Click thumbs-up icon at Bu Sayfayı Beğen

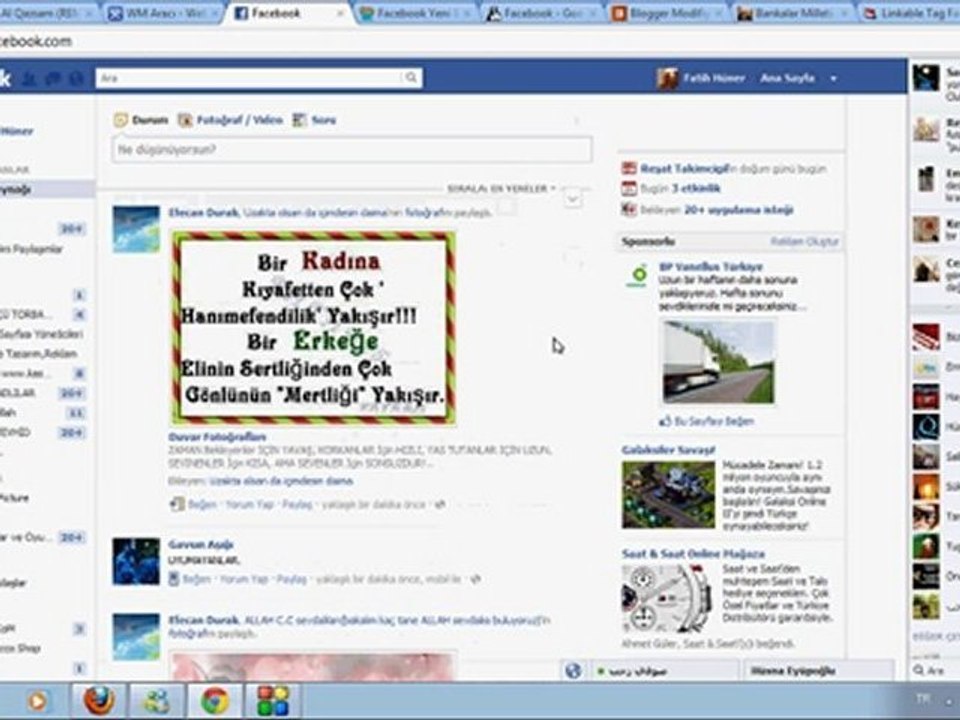click(x=665, y=421)
